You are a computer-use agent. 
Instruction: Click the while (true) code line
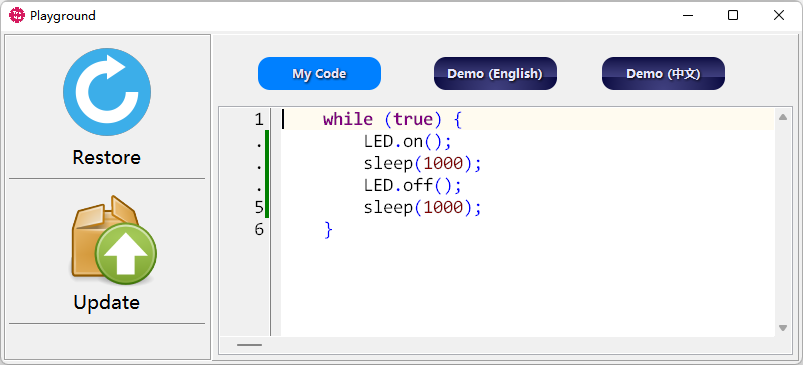(392, 120)
